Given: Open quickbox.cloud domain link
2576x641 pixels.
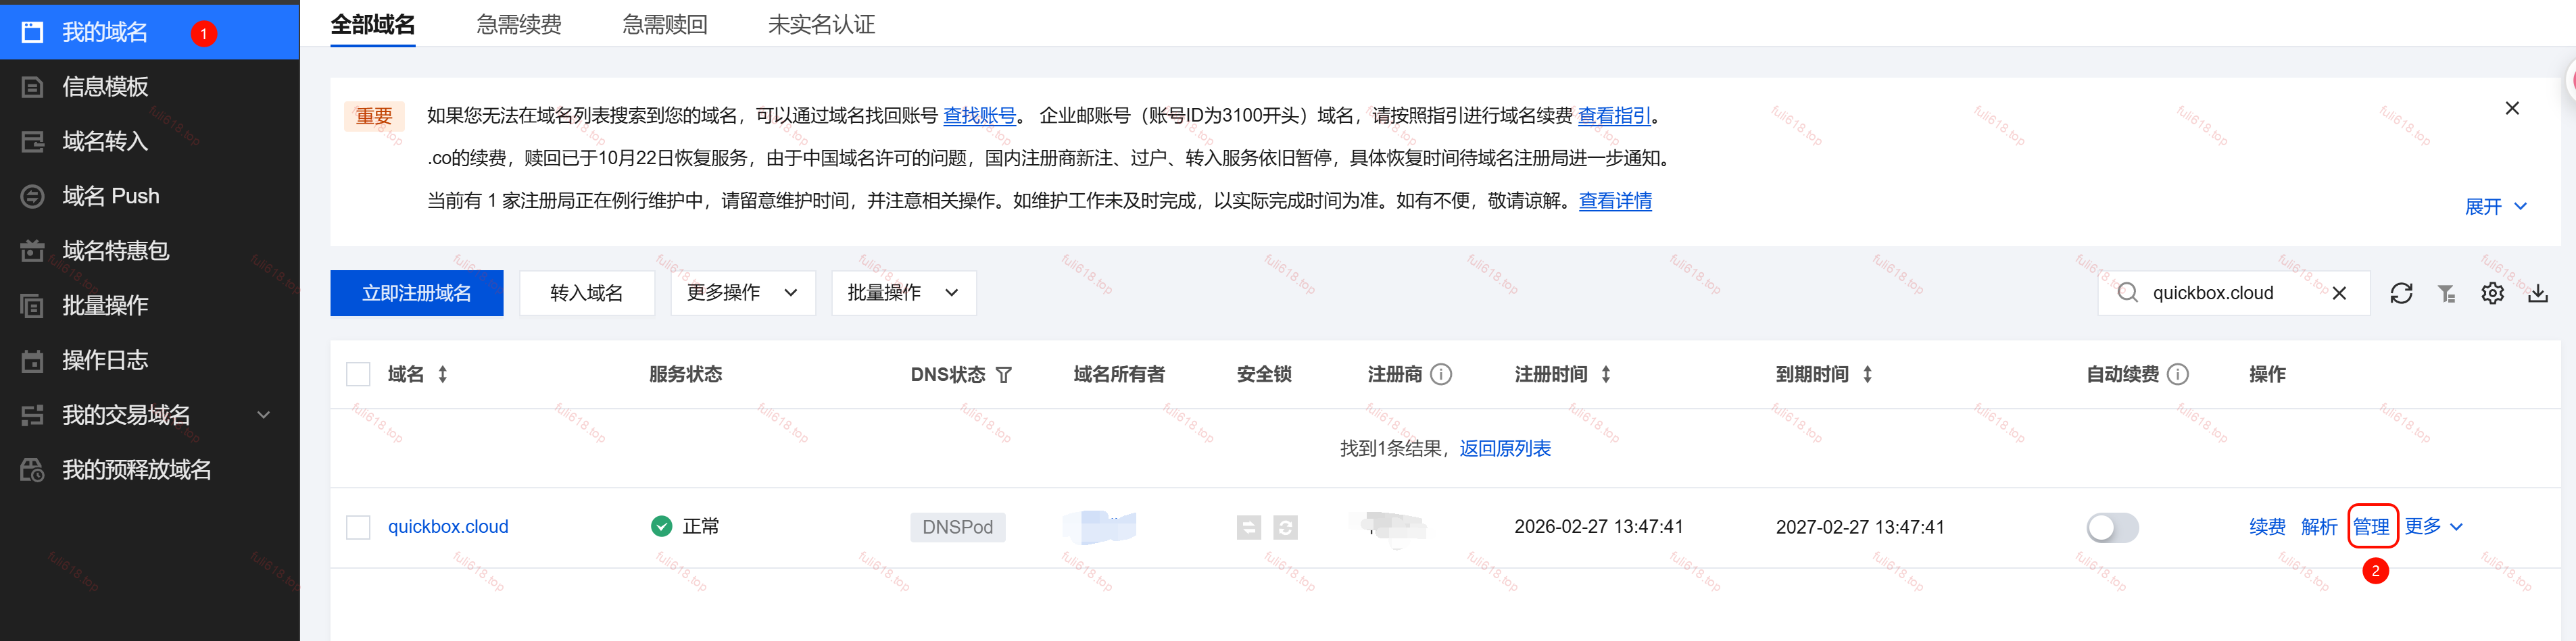Looking at the screenshot, I should pos(448,527).
